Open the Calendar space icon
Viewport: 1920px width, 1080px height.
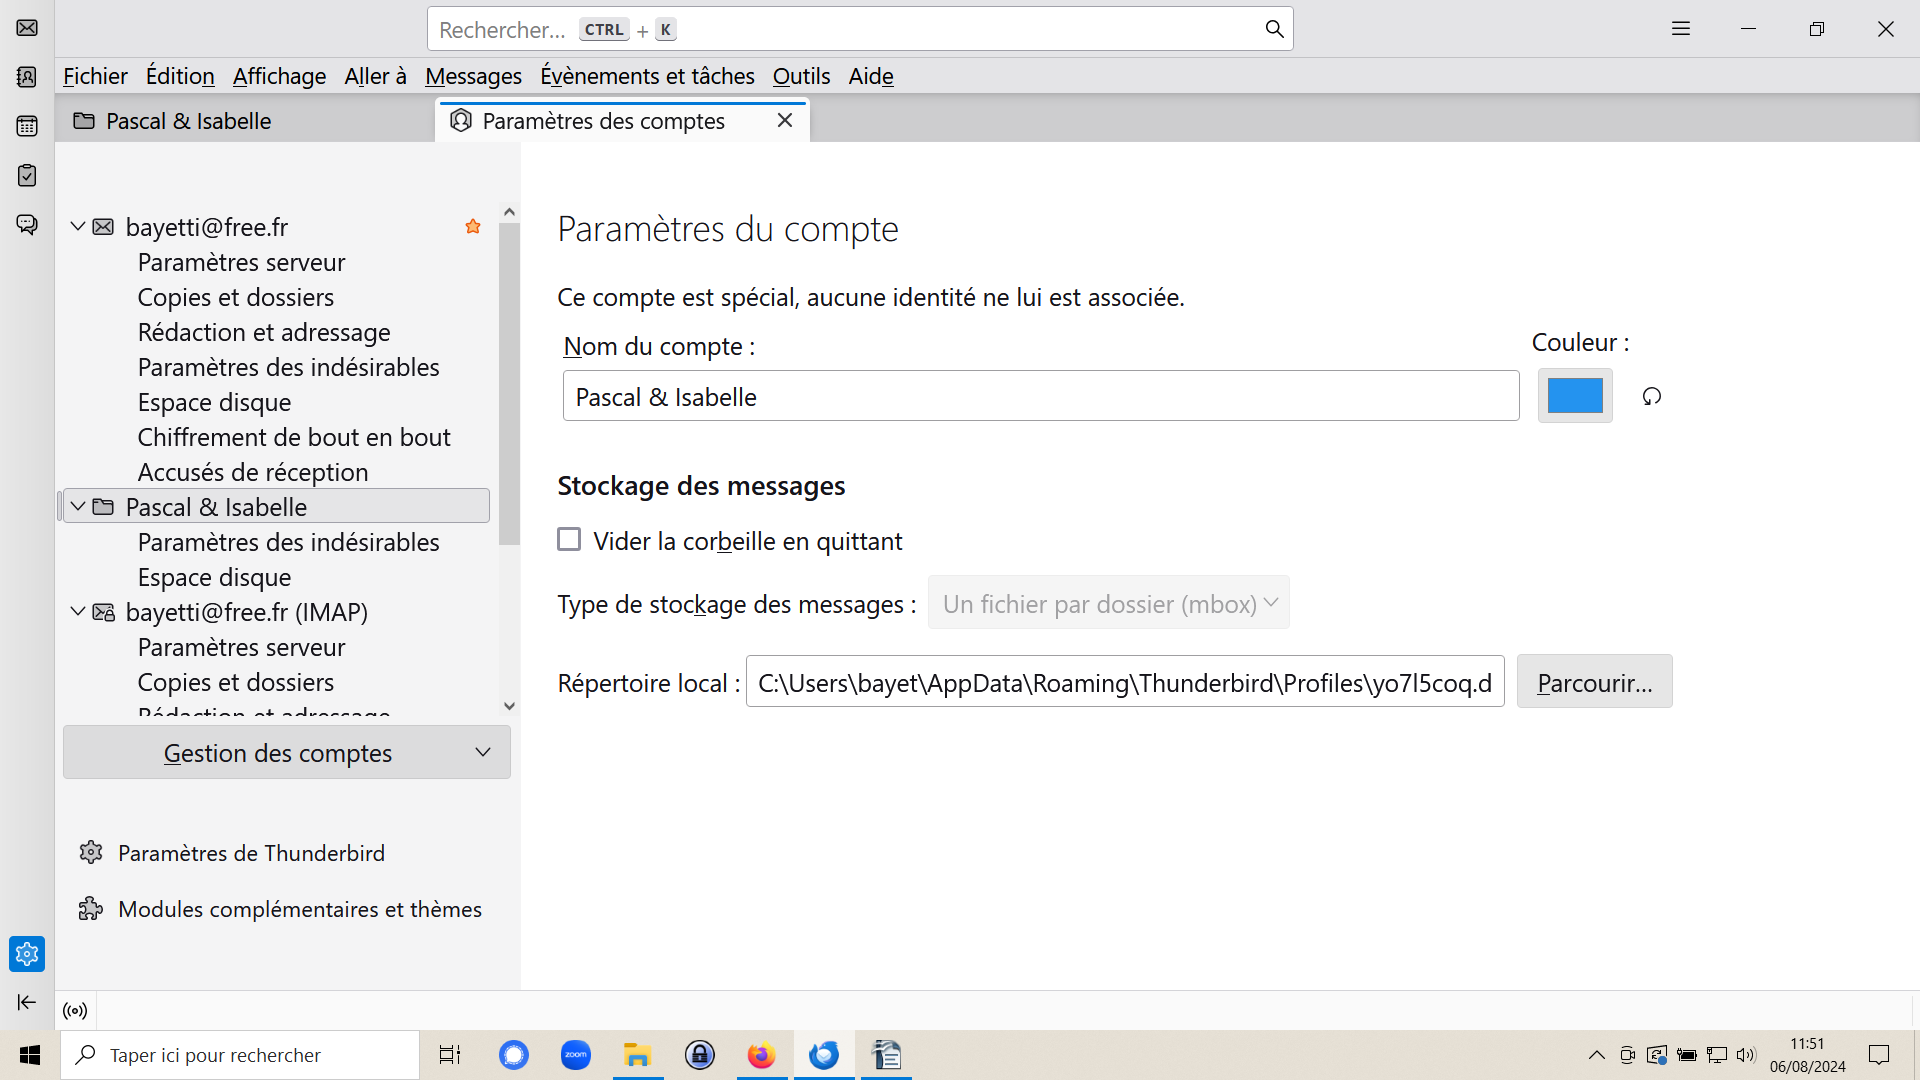(x=27, y=126)
